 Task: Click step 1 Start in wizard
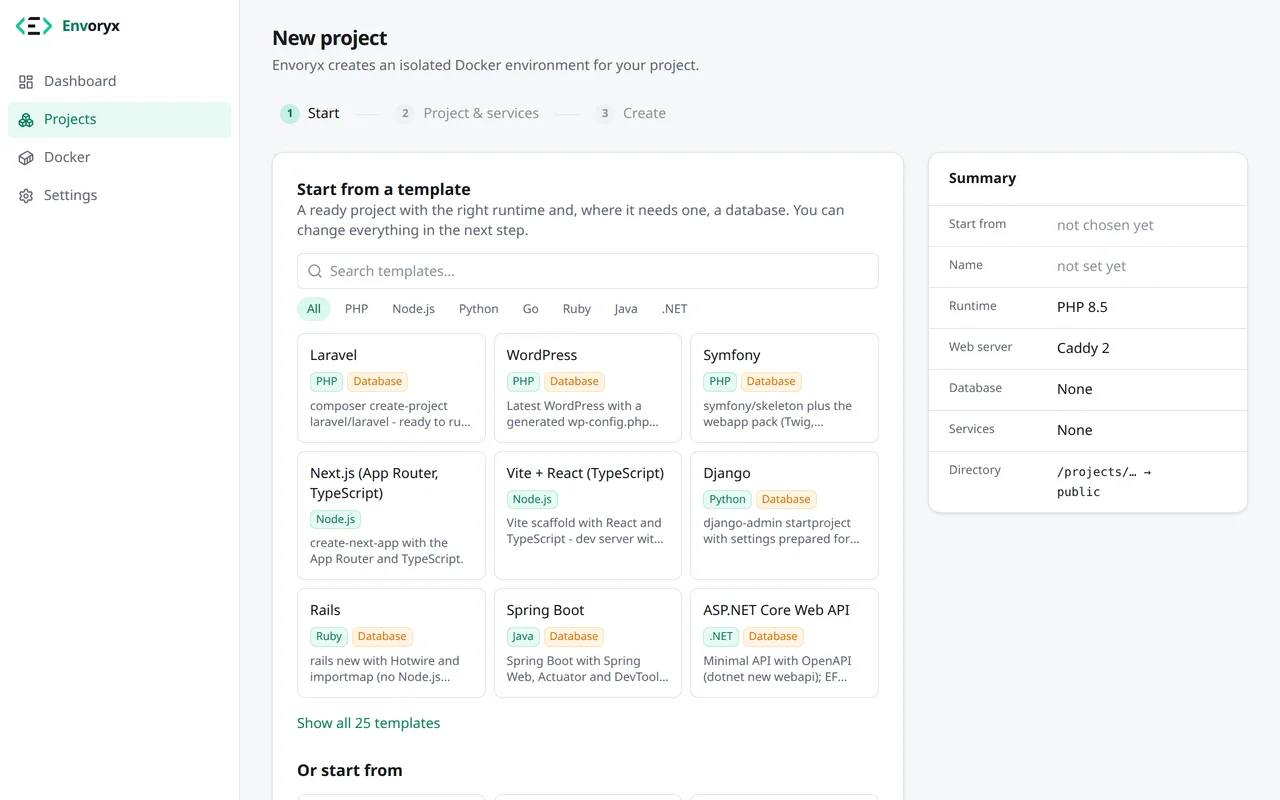[310, 113]
